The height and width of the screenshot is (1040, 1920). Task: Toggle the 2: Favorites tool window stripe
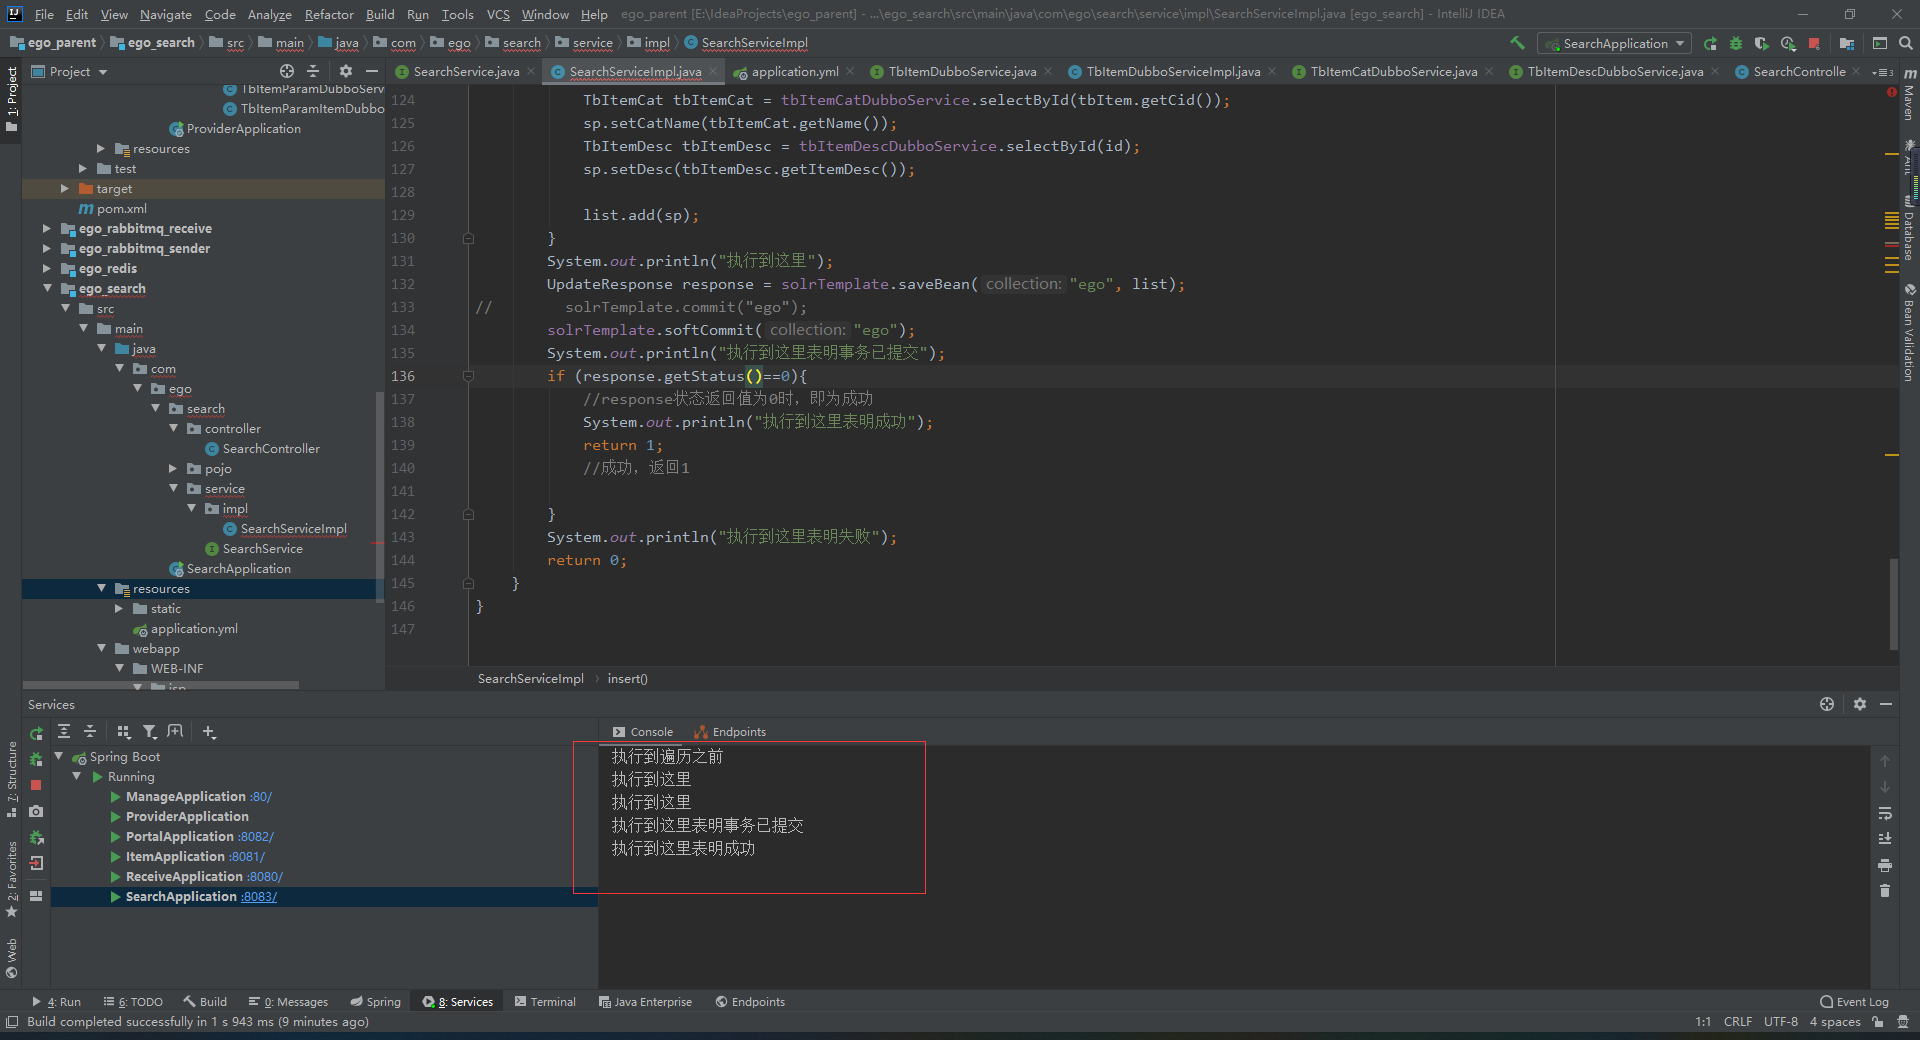pos(11,880)
